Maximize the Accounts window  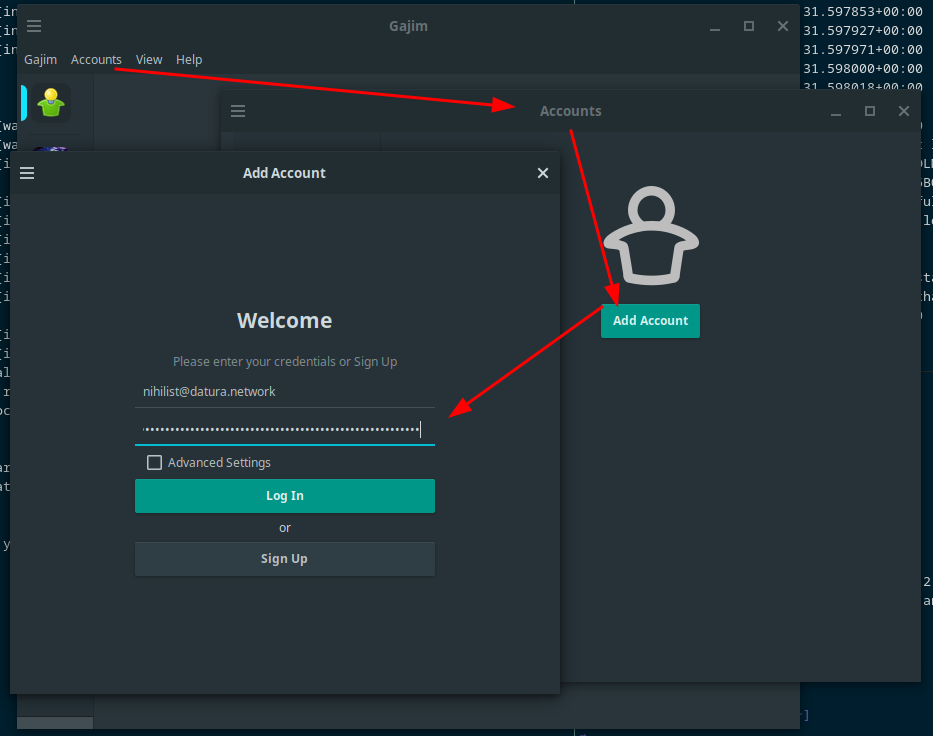click(870, 111)
